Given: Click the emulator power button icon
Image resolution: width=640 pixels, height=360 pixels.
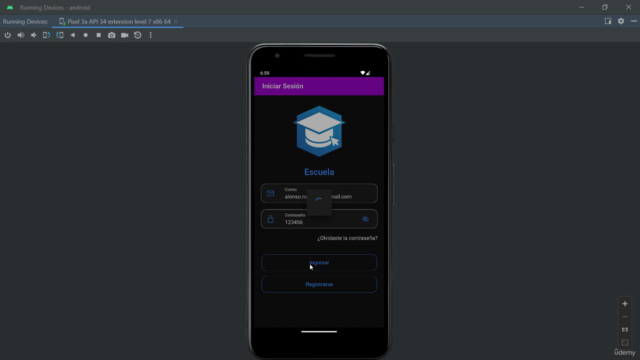Looking at the screenshot, I should click(x=7, y=35).
